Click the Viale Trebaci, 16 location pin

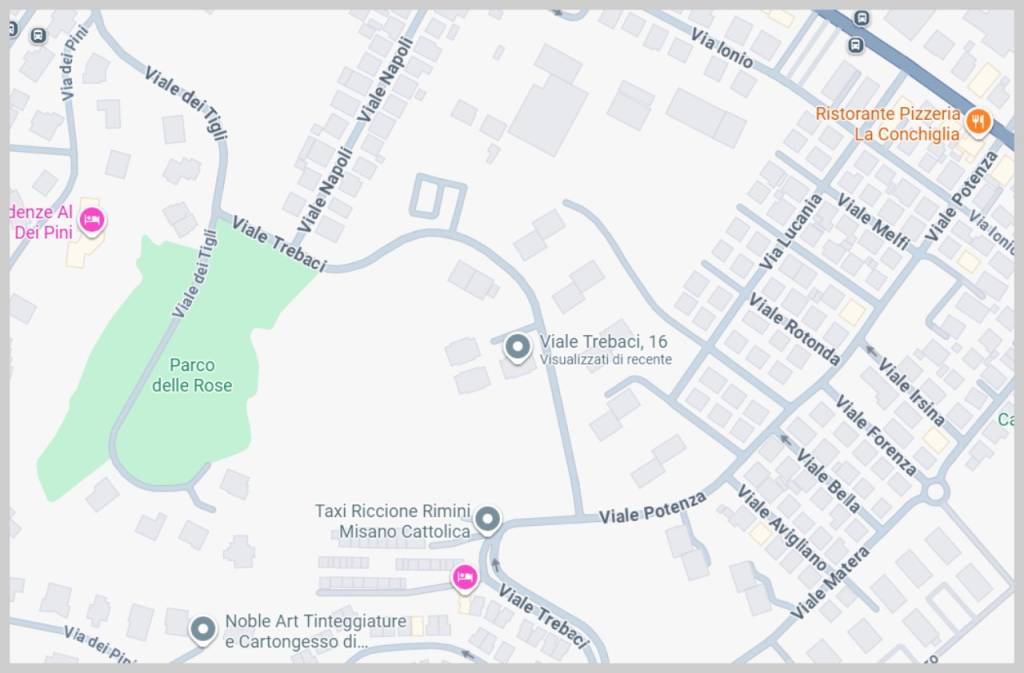(517, 348)
